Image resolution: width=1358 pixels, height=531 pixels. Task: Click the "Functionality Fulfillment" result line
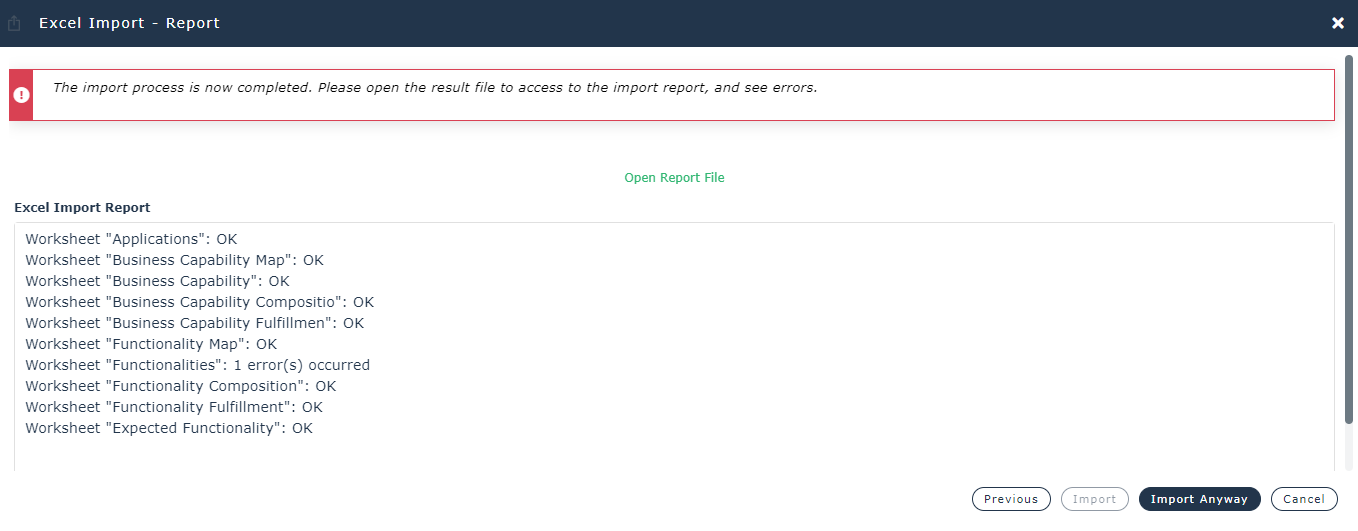click(x=174, y=407)
